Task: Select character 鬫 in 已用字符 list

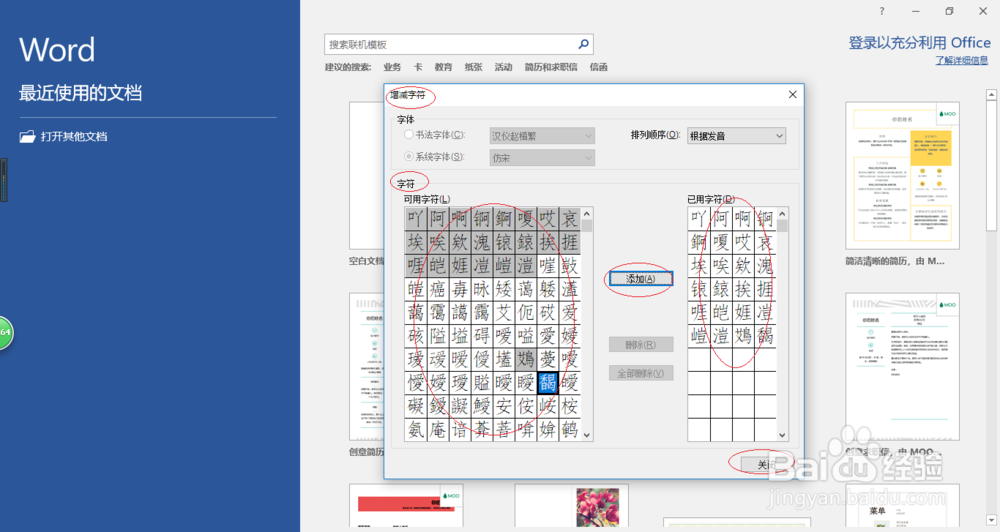Action: pos(765,336)
